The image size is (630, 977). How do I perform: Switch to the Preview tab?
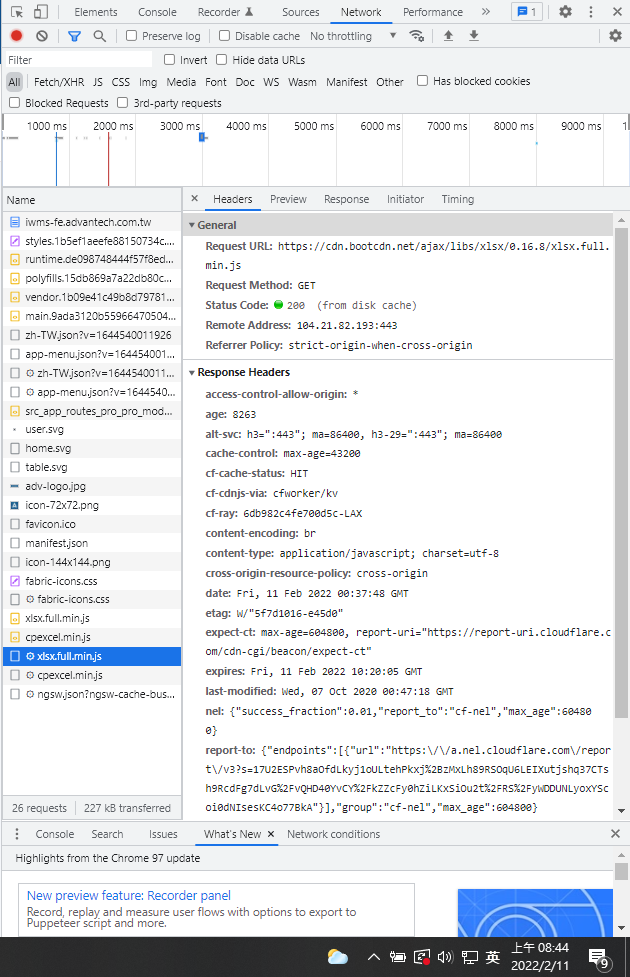click(288, 199)
